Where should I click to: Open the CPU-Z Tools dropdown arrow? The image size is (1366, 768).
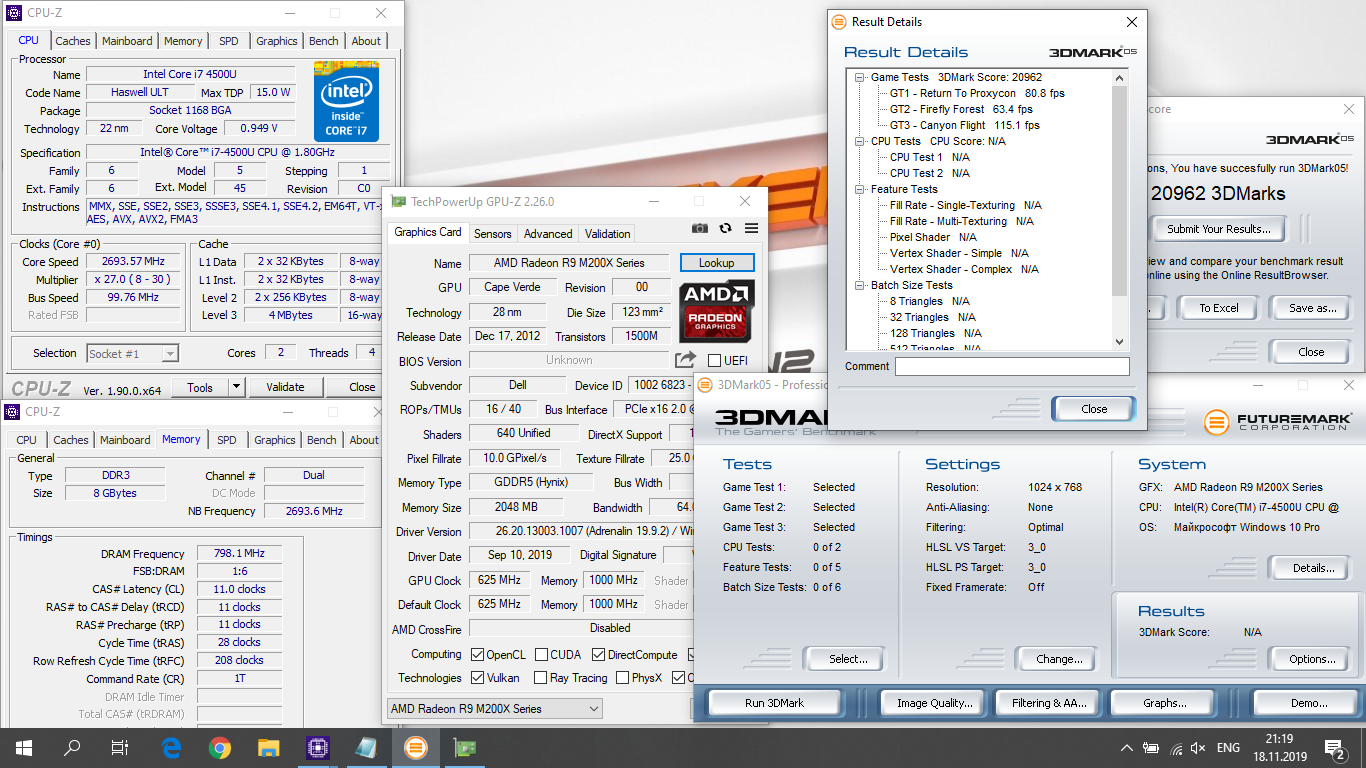(x=236, y=387)
